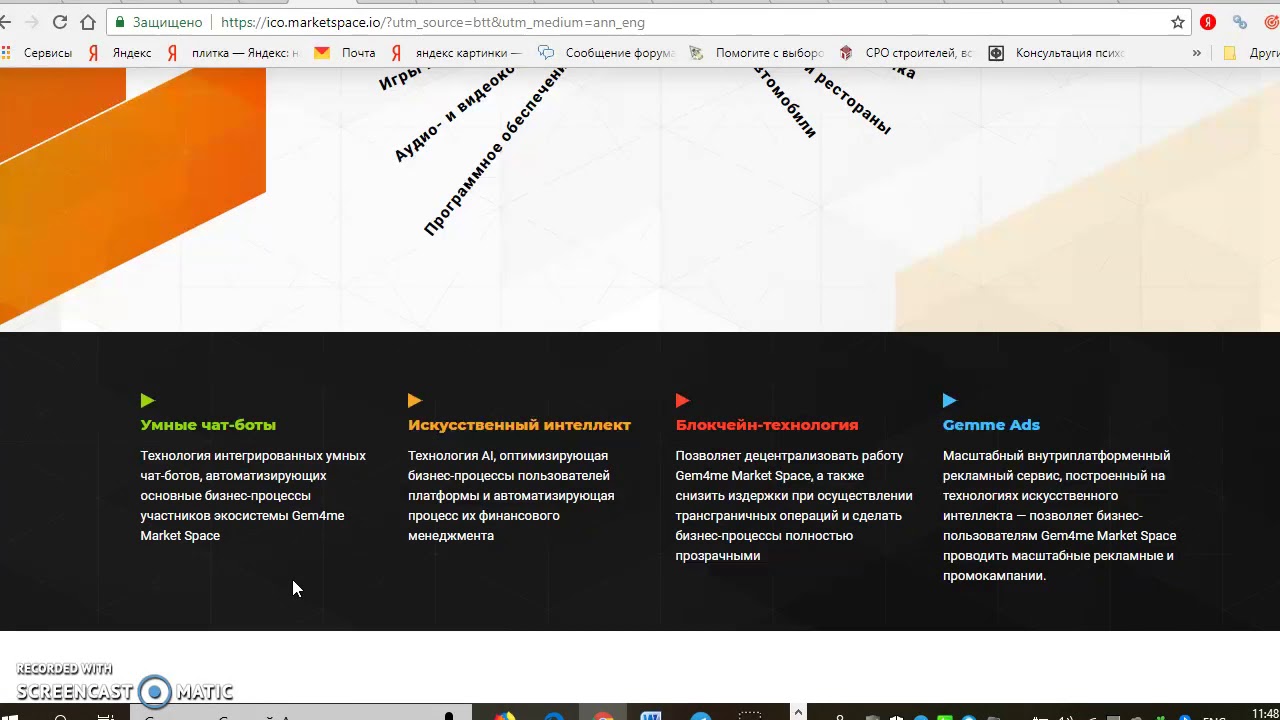Click the red triangle above Блокчейн-технология
Viewport: 1280px width, 720px height.
pyautogui.click(x=682, y=401)
